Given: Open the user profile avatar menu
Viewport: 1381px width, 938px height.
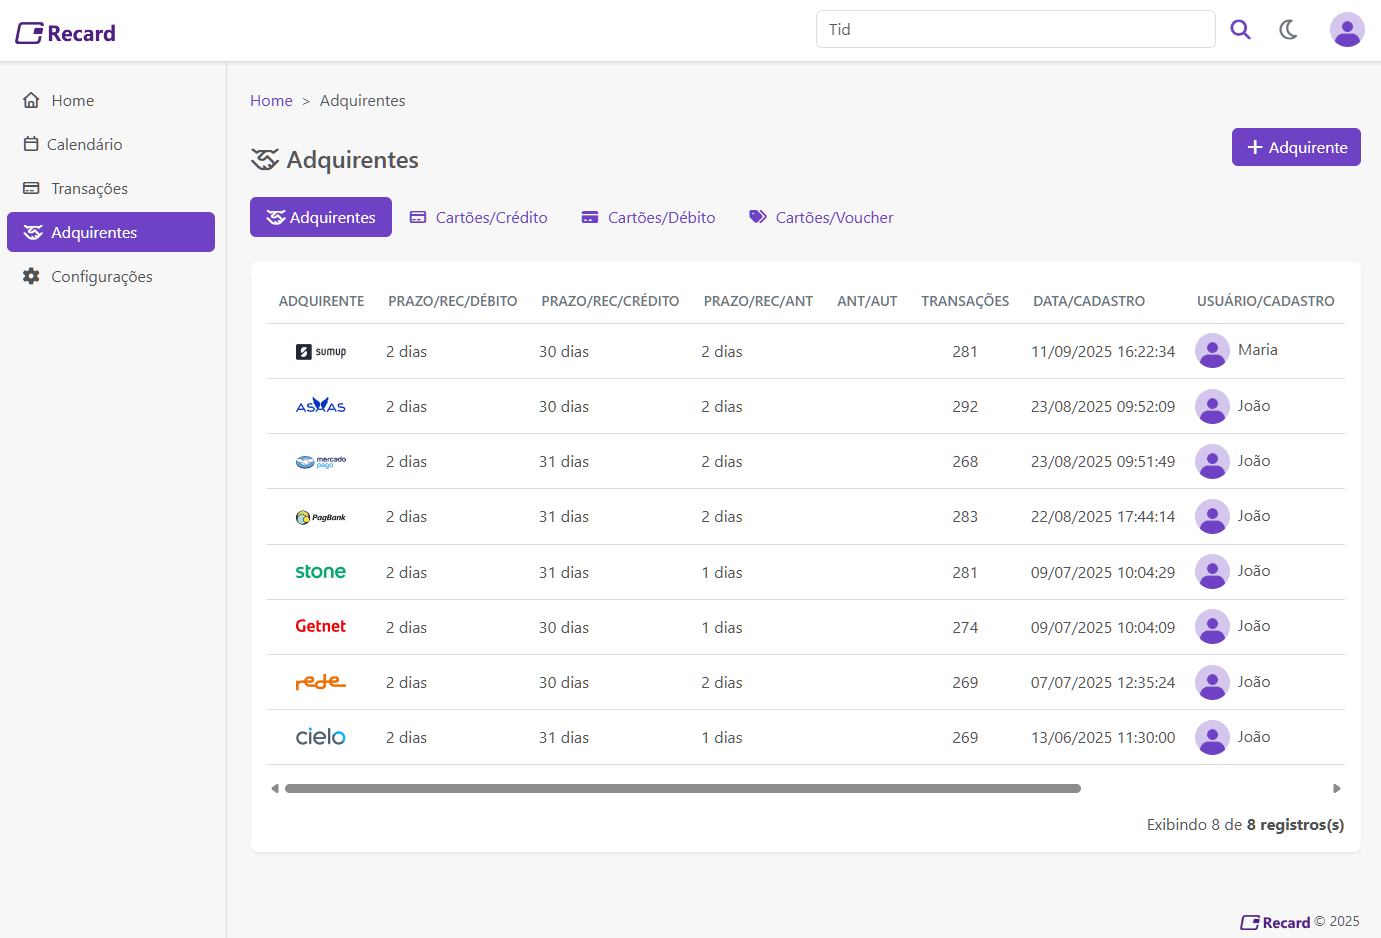Looking at the screenshot, I should tap(1346, 30).
